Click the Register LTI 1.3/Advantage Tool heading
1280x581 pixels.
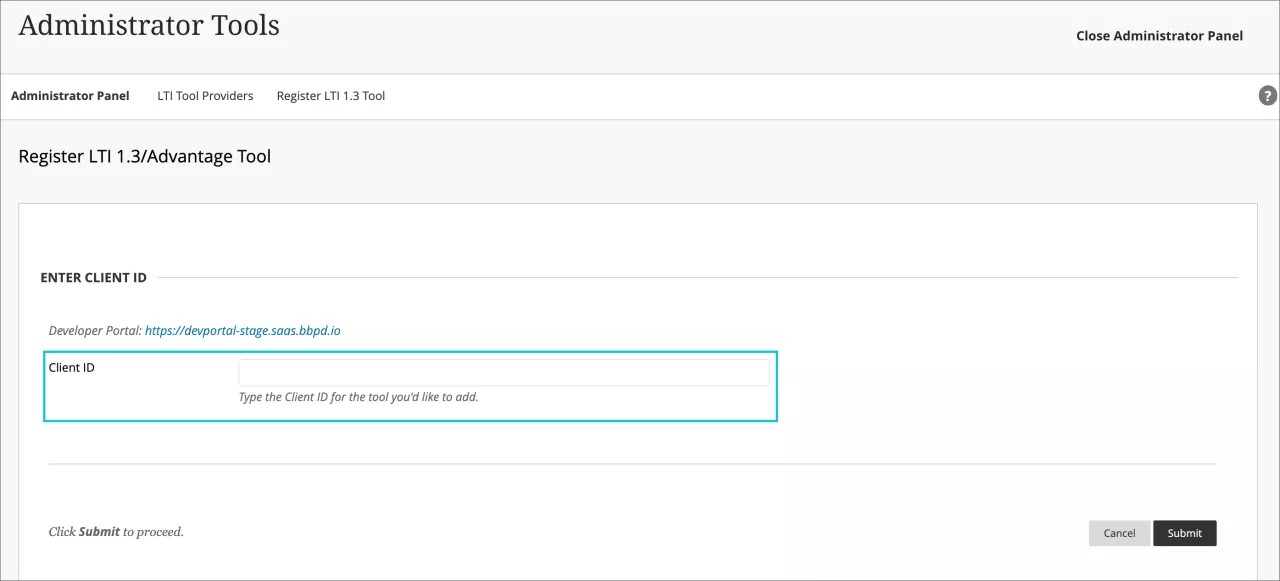pyautogui.click(x=144, y=156)
